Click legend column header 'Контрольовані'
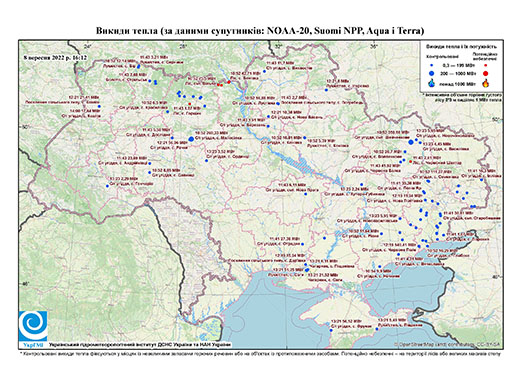Screen dimensions: 520x368 point(443,57)
